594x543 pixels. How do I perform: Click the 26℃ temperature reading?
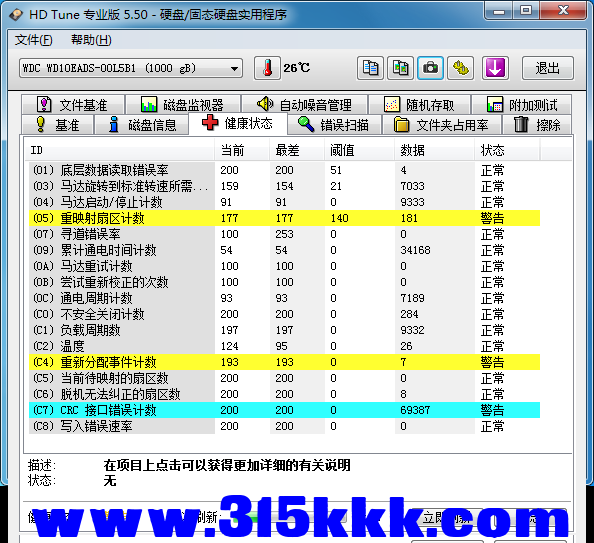pyautogui.click(x=297, y=68)
